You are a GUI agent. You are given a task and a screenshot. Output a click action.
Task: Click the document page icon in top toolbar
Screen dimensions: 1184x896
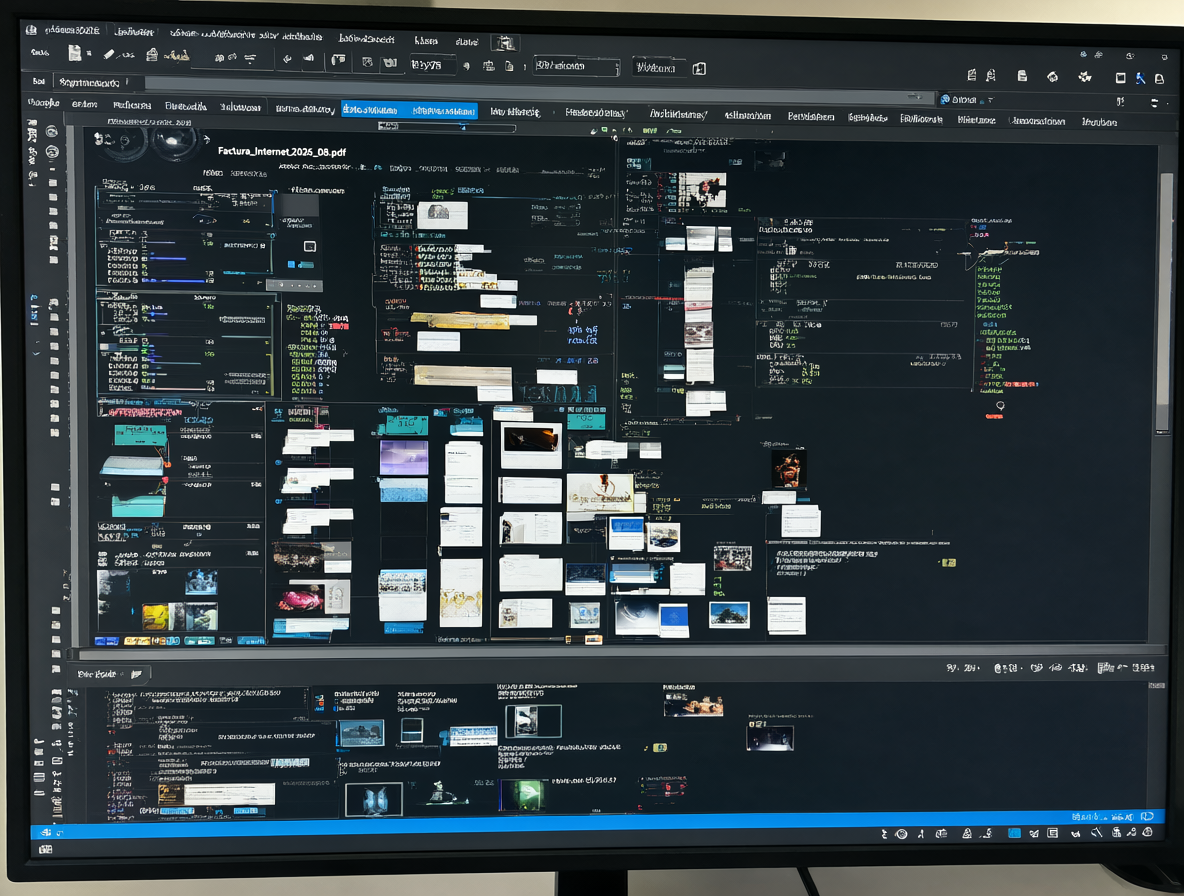[74, 53]
